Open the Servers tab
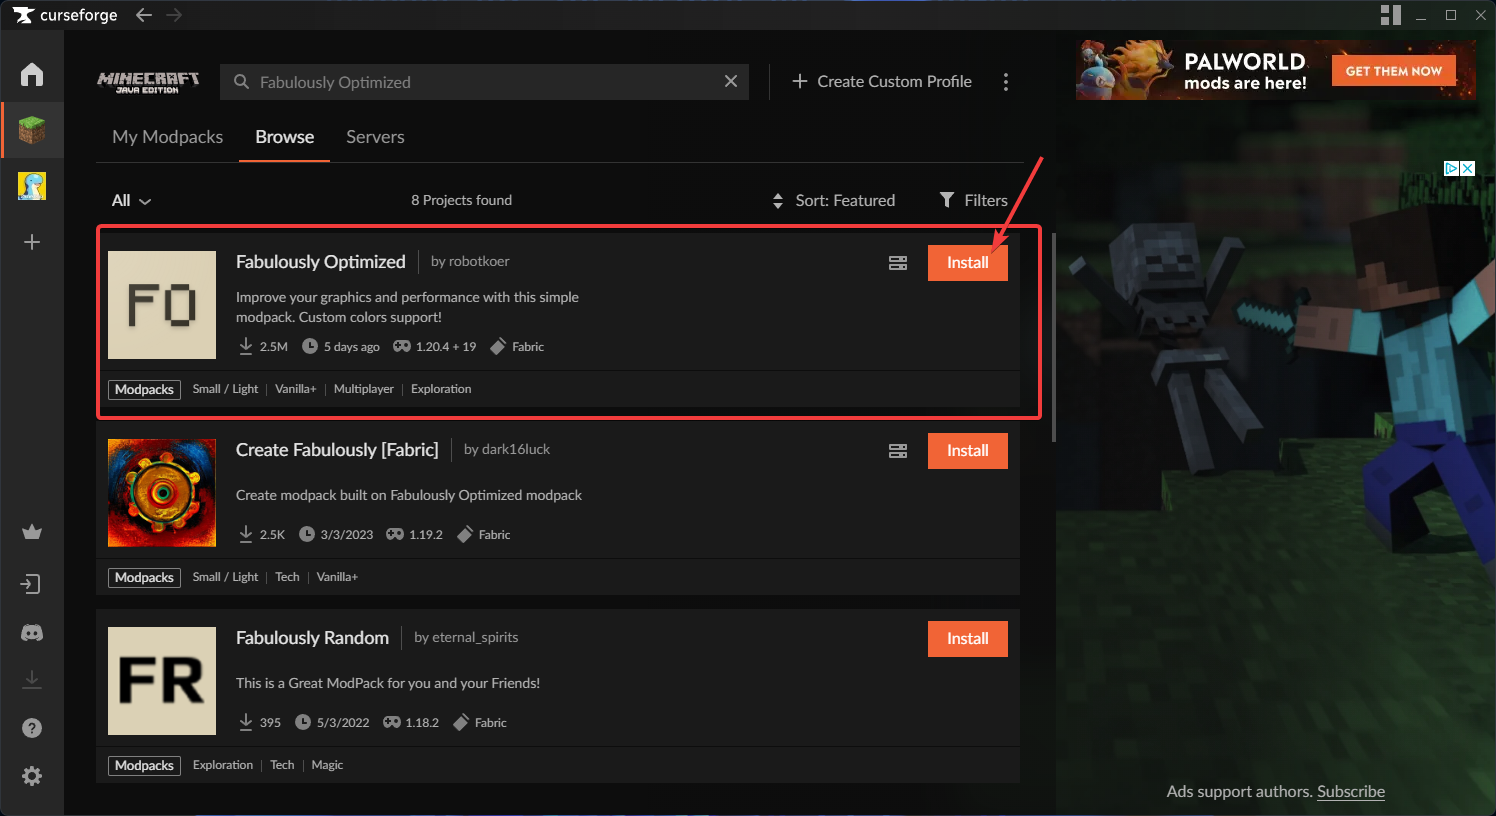The width and height of the screenshot is (1496, 816). [375, 137]
